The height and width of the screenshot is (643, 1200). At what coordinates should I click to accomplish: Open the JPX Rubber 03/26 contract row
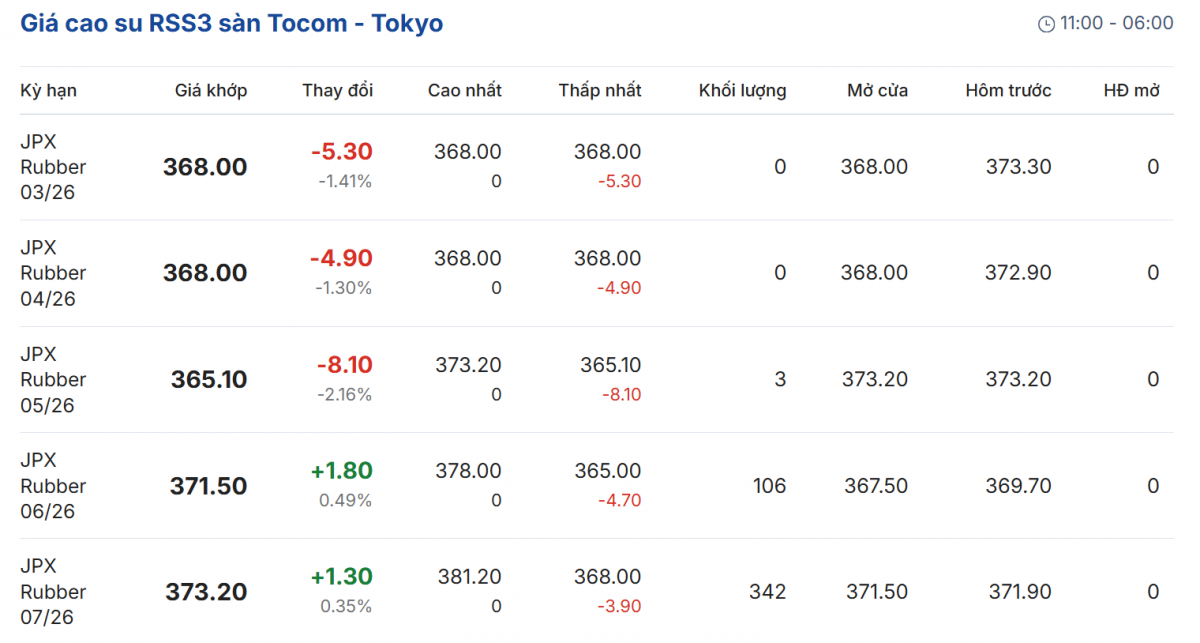coord(53,167)
